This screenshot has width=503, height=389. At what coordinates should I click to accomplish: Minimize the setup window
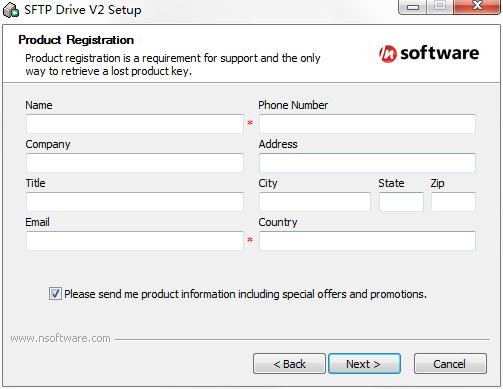(413, 7)
